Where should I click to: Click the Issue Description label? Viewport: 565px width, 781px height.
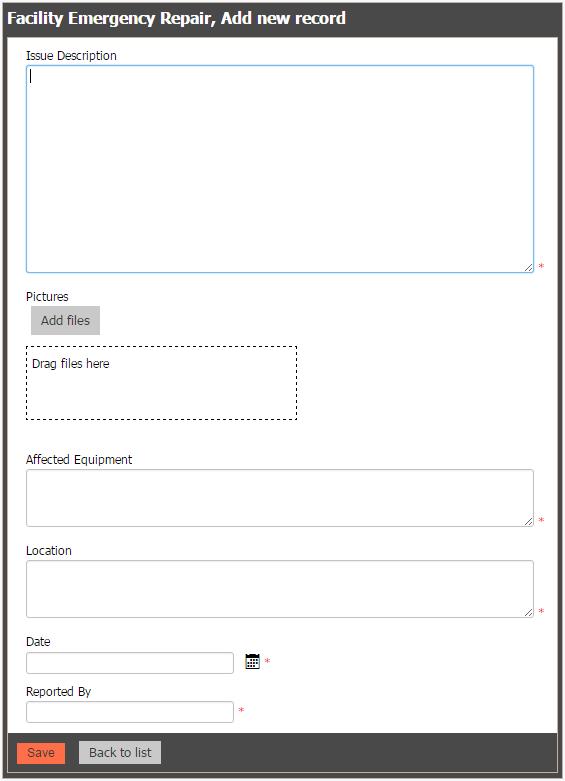click(x=71, y=56)
